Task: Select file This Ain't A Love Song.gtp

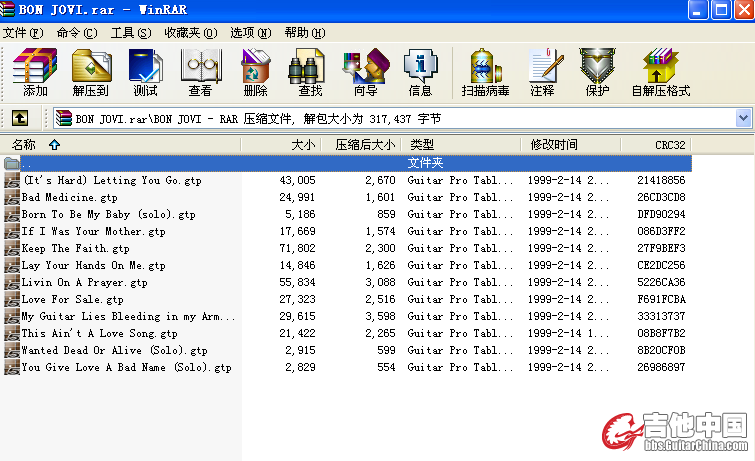Action: pos(99,333)
